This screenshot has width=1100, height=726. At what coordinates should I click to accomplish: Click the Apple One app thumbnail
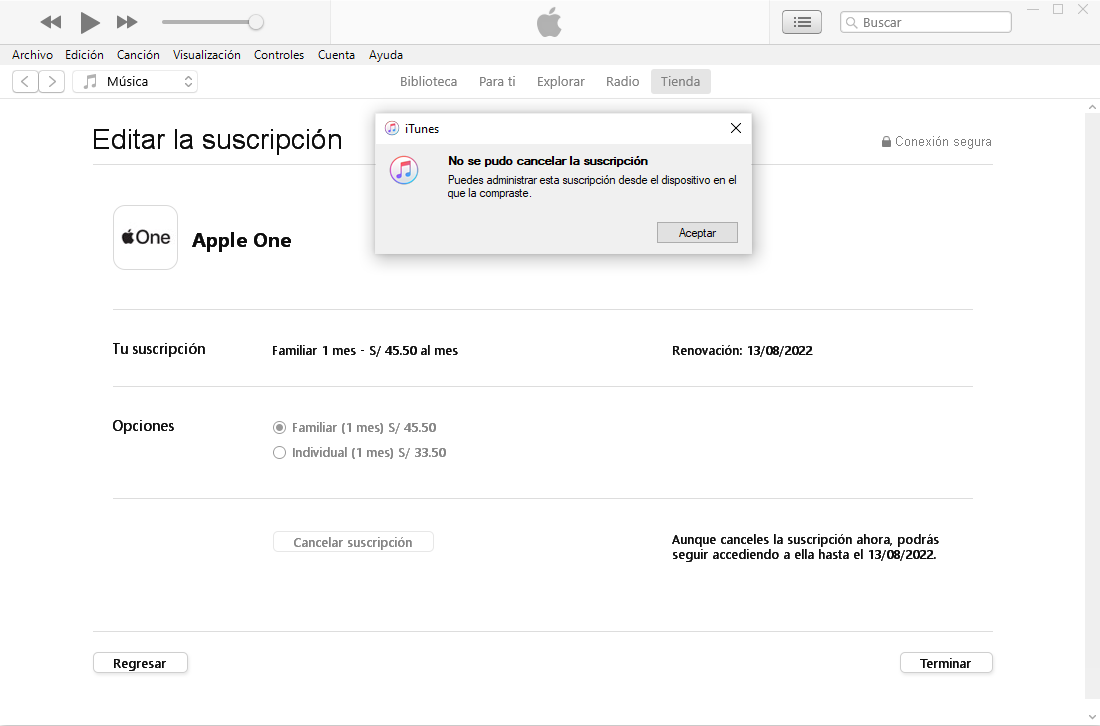click(x=145, y=237)
